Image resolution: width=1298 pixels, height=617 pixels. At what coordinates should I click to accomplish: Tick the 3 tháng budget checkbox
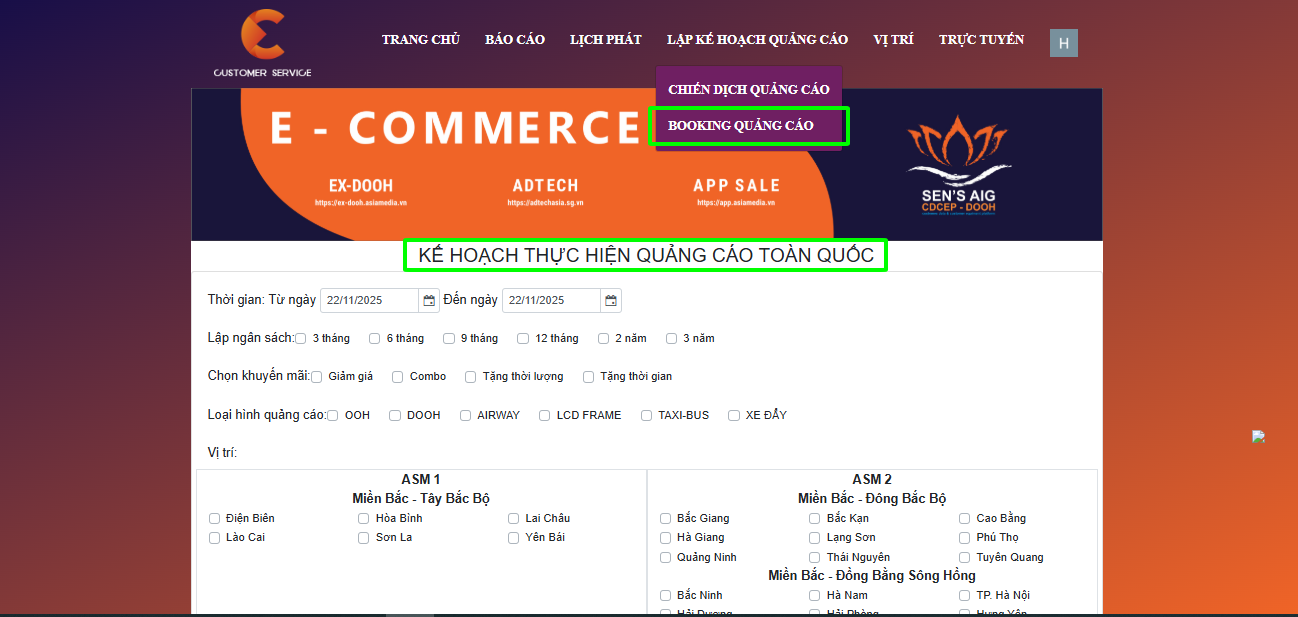pos(300,339)
